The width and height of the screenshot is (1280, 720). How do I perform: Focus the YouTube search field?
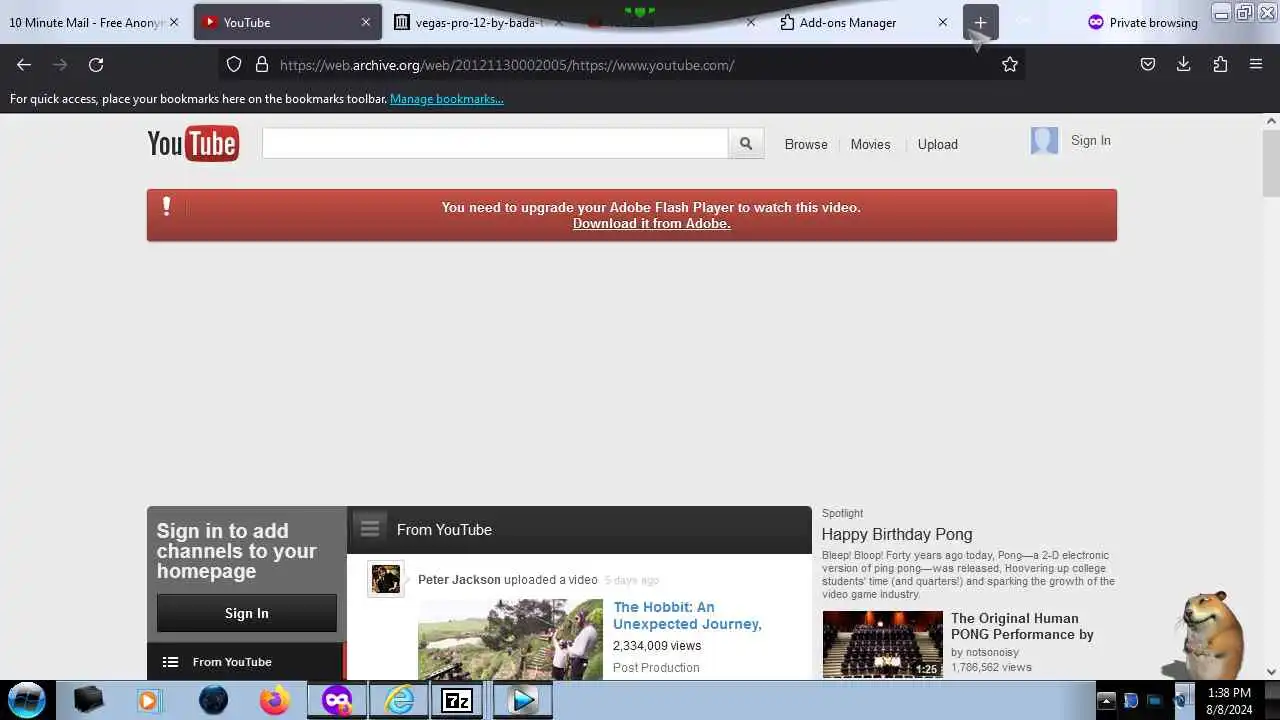[x=495, y=144]
